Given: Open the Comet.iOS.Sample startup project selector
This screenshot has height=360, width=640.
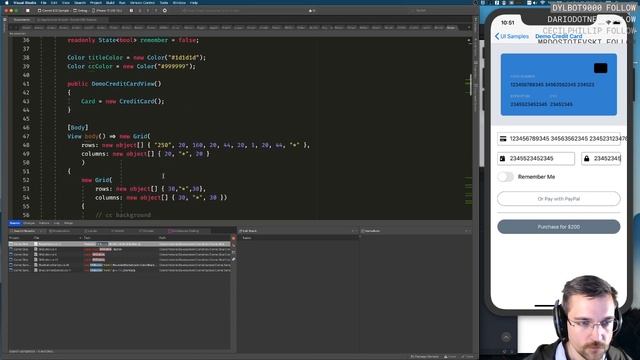Looking at the screenshot, I should (54, 10).
